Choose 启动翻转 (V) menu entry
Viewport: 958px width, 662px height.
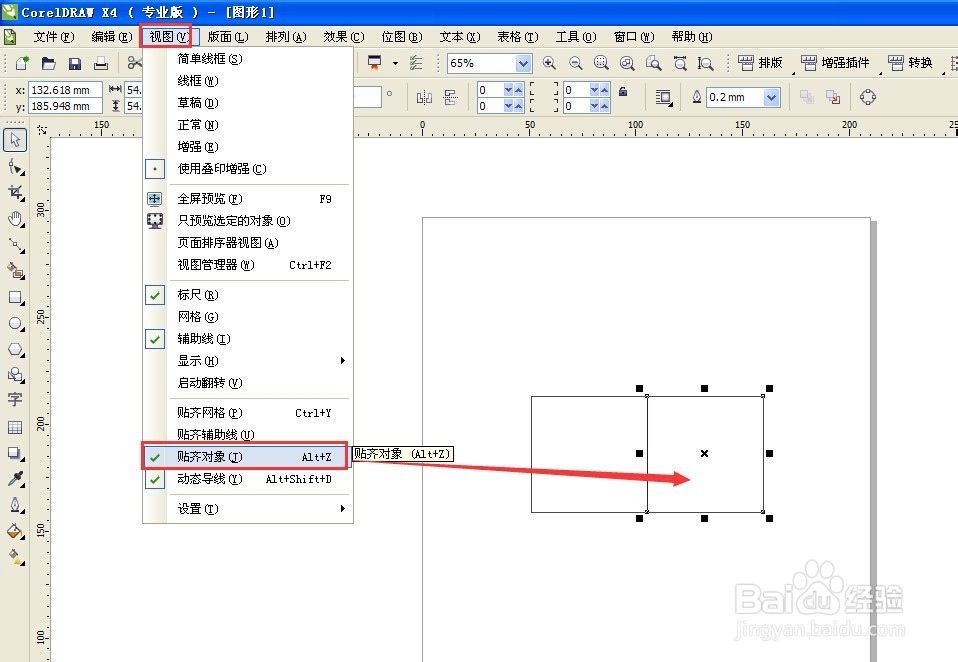coord(247,383)
